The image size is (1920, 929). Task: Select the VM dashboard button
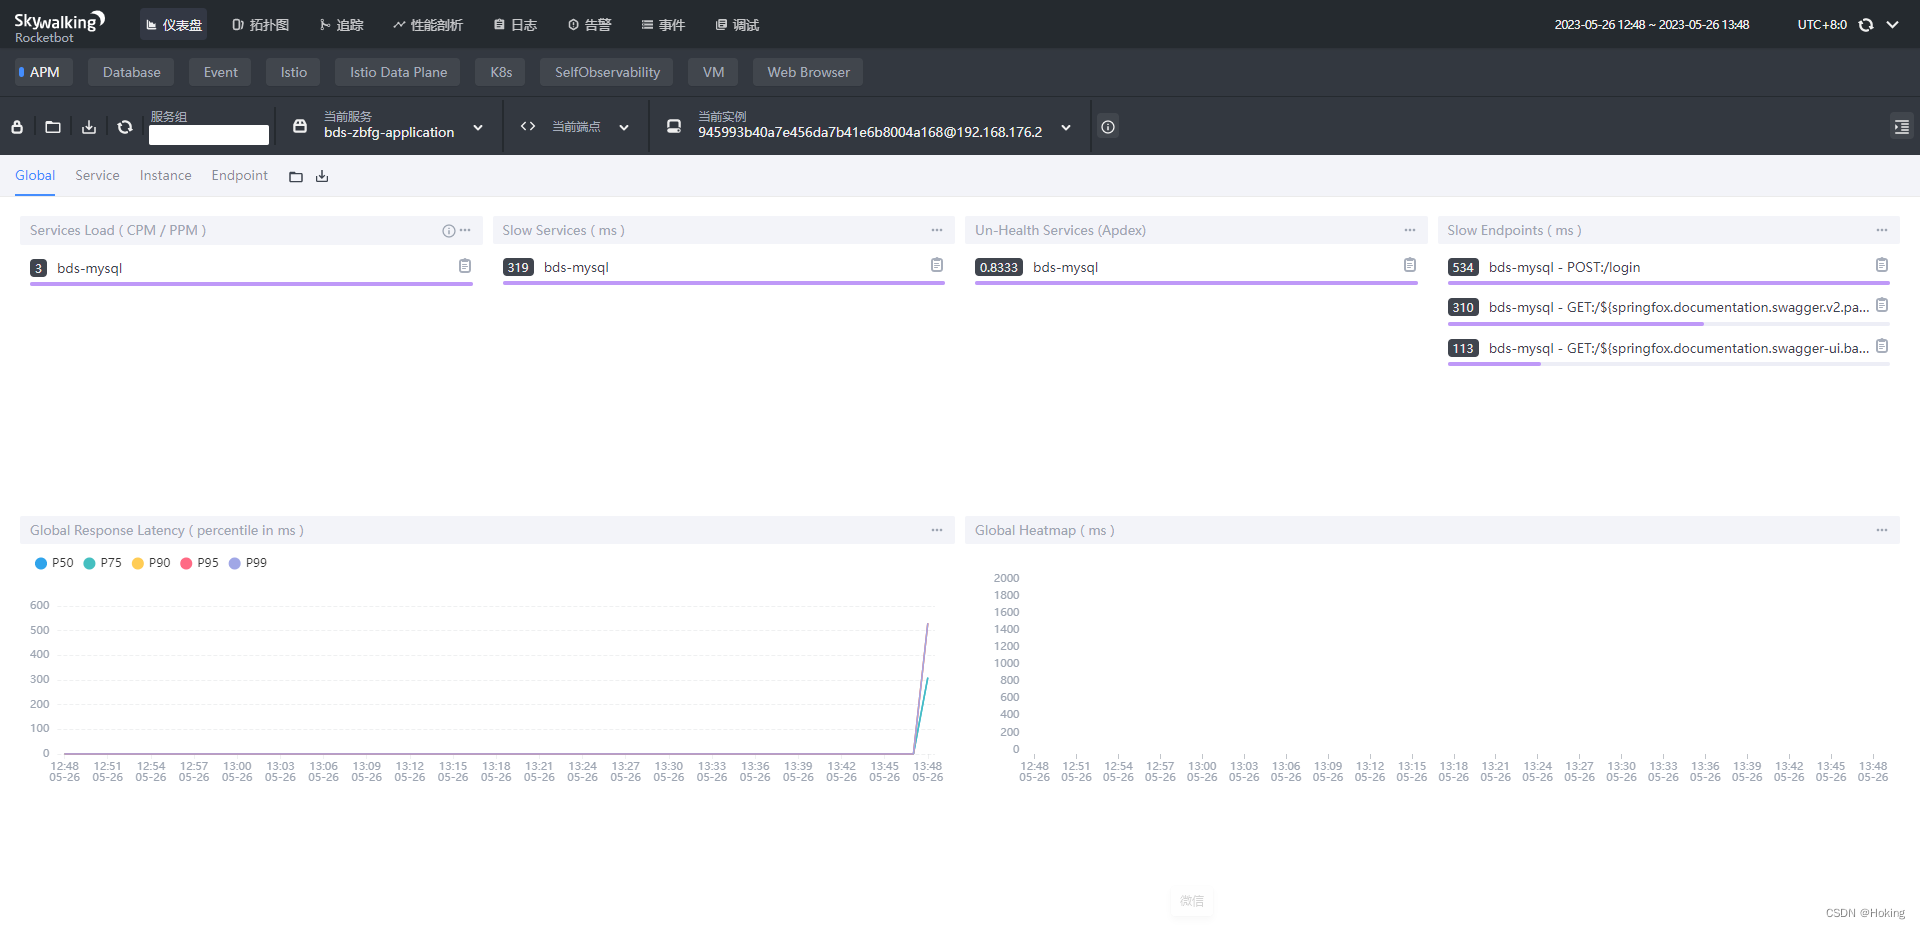pyautogui.click(x=713, y=72)
